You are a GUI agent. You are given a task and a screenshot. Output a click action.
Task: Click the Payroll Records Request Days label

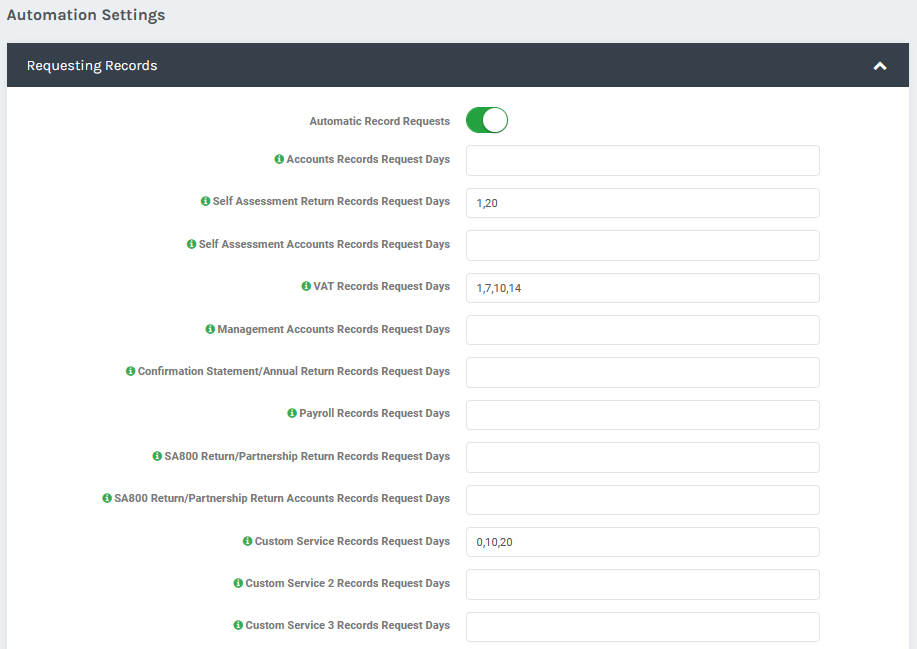pos(374,413)
